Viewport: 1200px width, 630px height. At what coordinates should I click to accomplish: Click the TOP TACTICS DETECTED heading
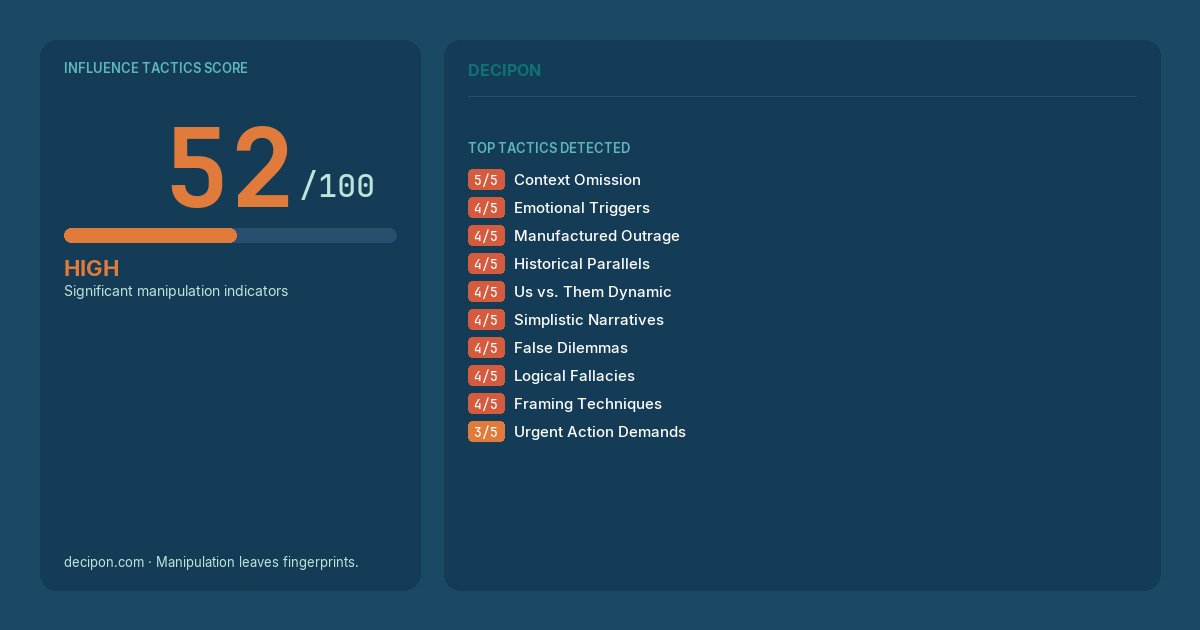click(x=549, y=148)
